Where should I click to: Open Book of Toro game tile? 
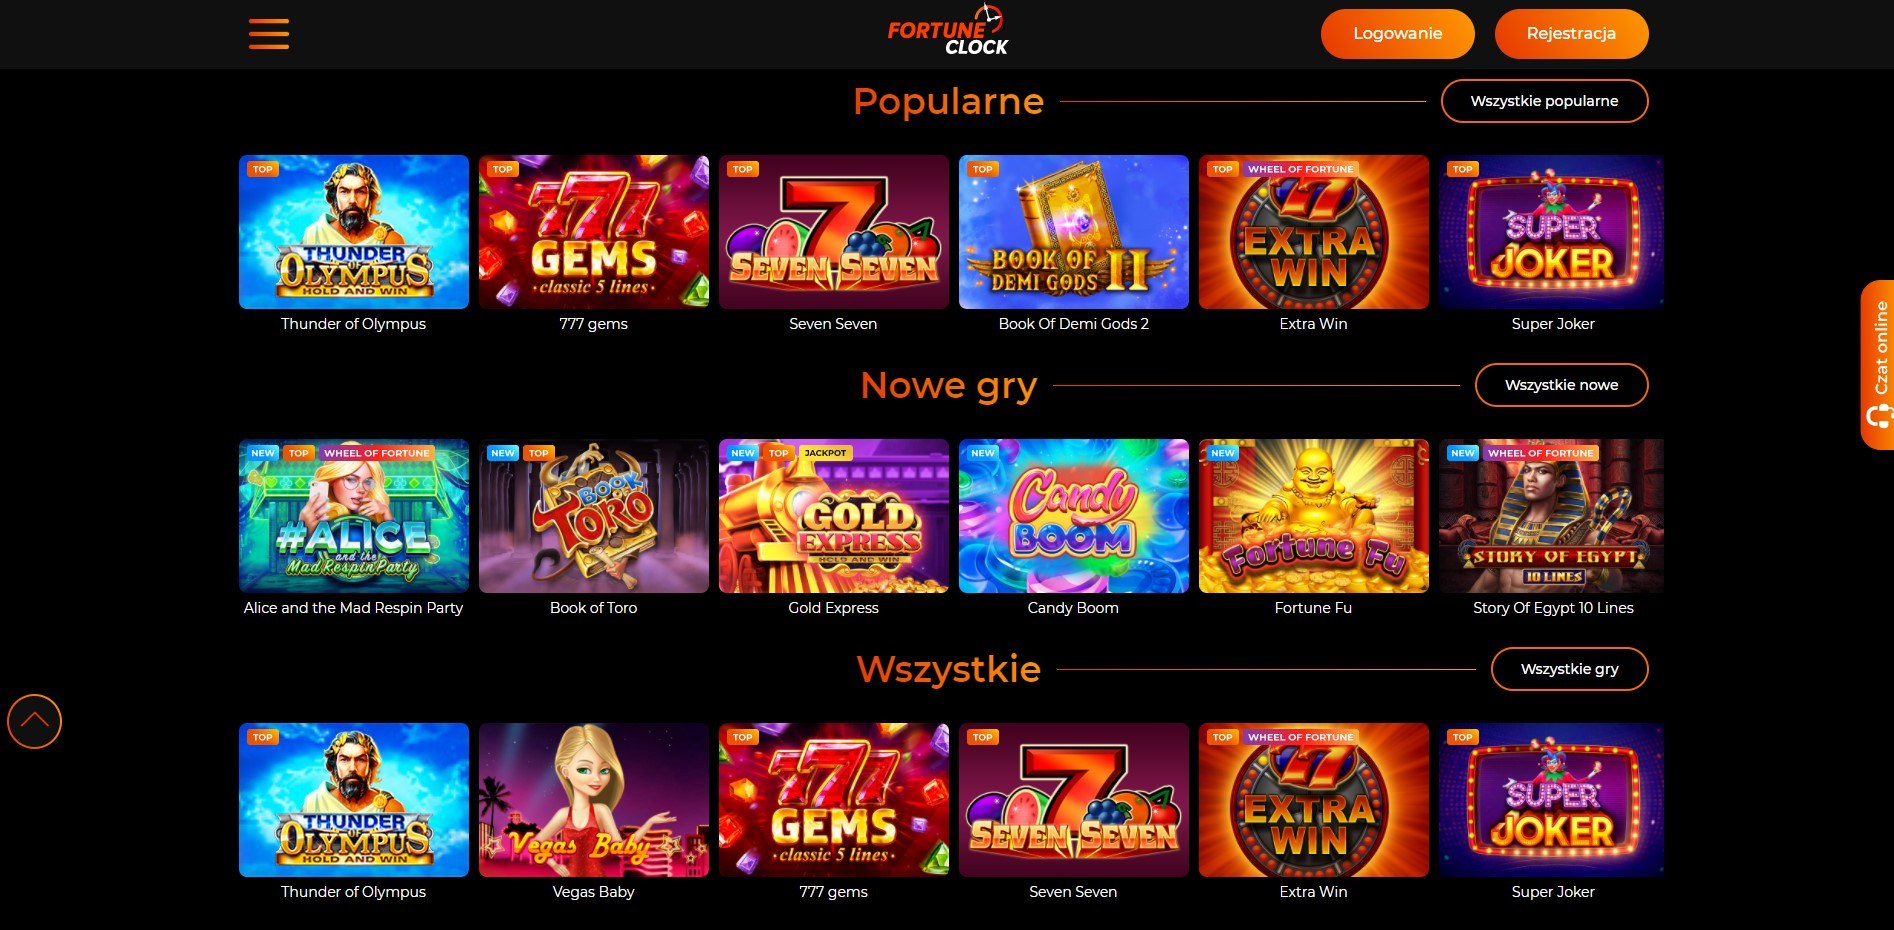click(x=593, y=516)
